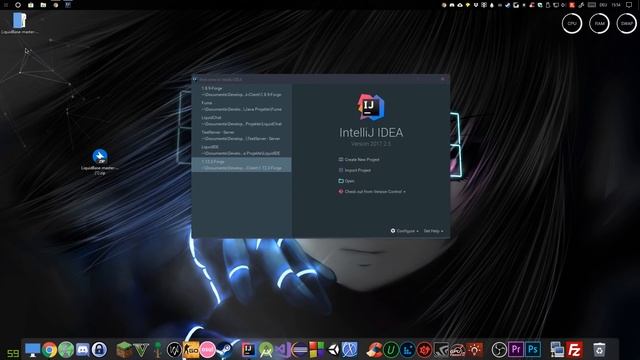Open OBS Studio from the dock
Screen dimensions: 640x360
[x=499, y=350]
